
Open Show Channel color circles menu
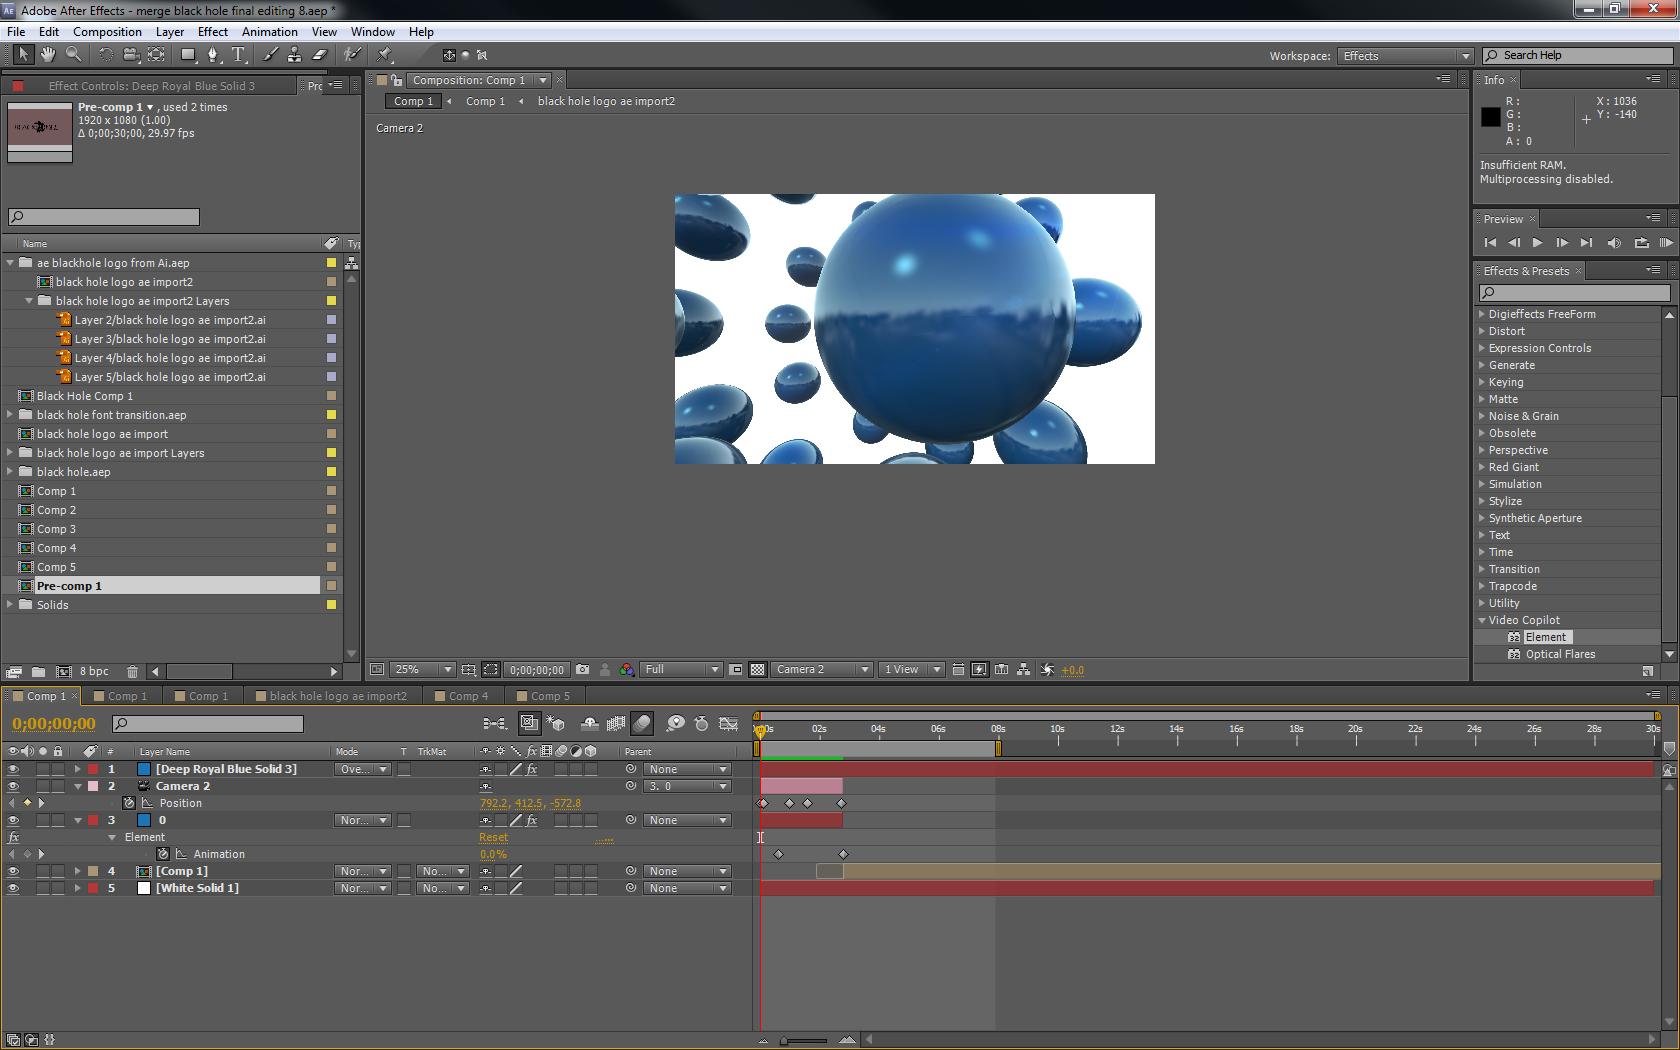[x=626, y=670]
